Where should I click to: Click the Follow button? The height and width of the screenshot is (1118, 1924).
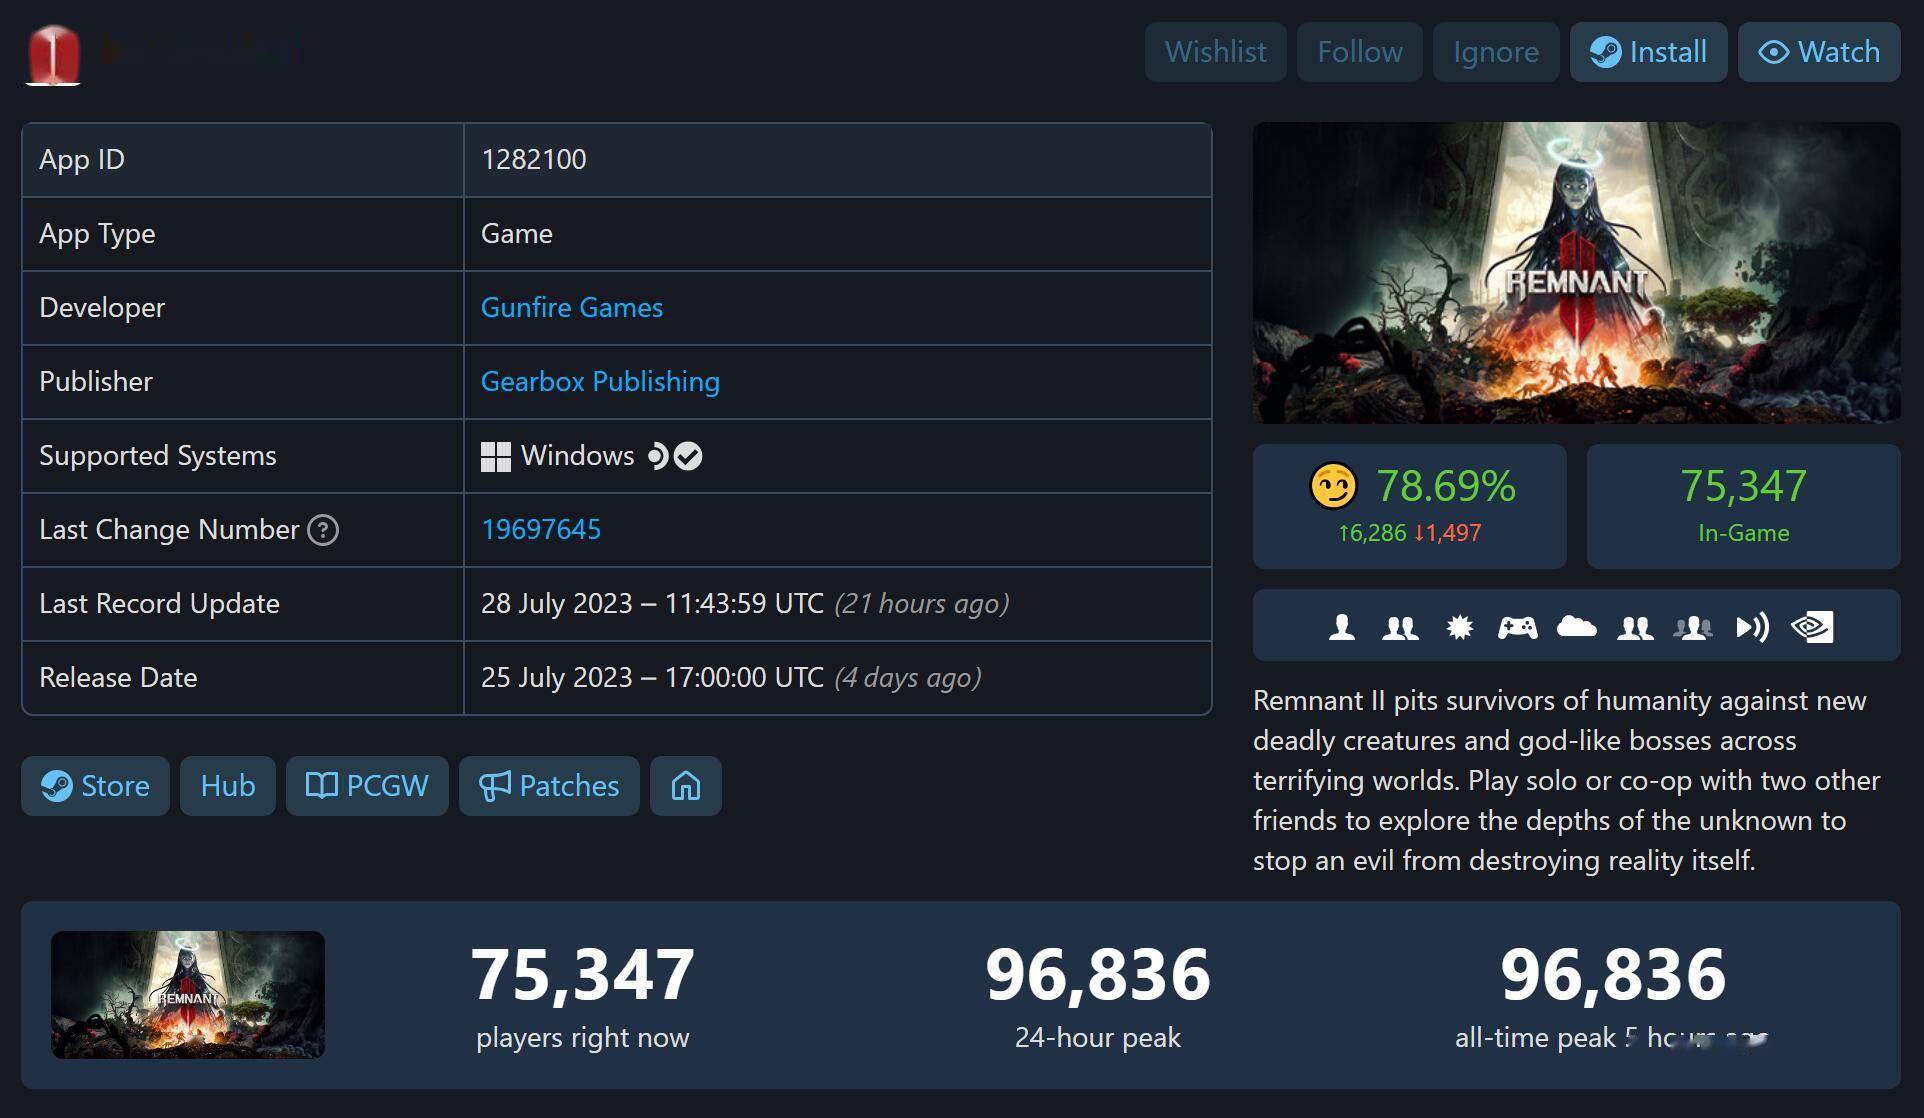tap(1359, 52)
